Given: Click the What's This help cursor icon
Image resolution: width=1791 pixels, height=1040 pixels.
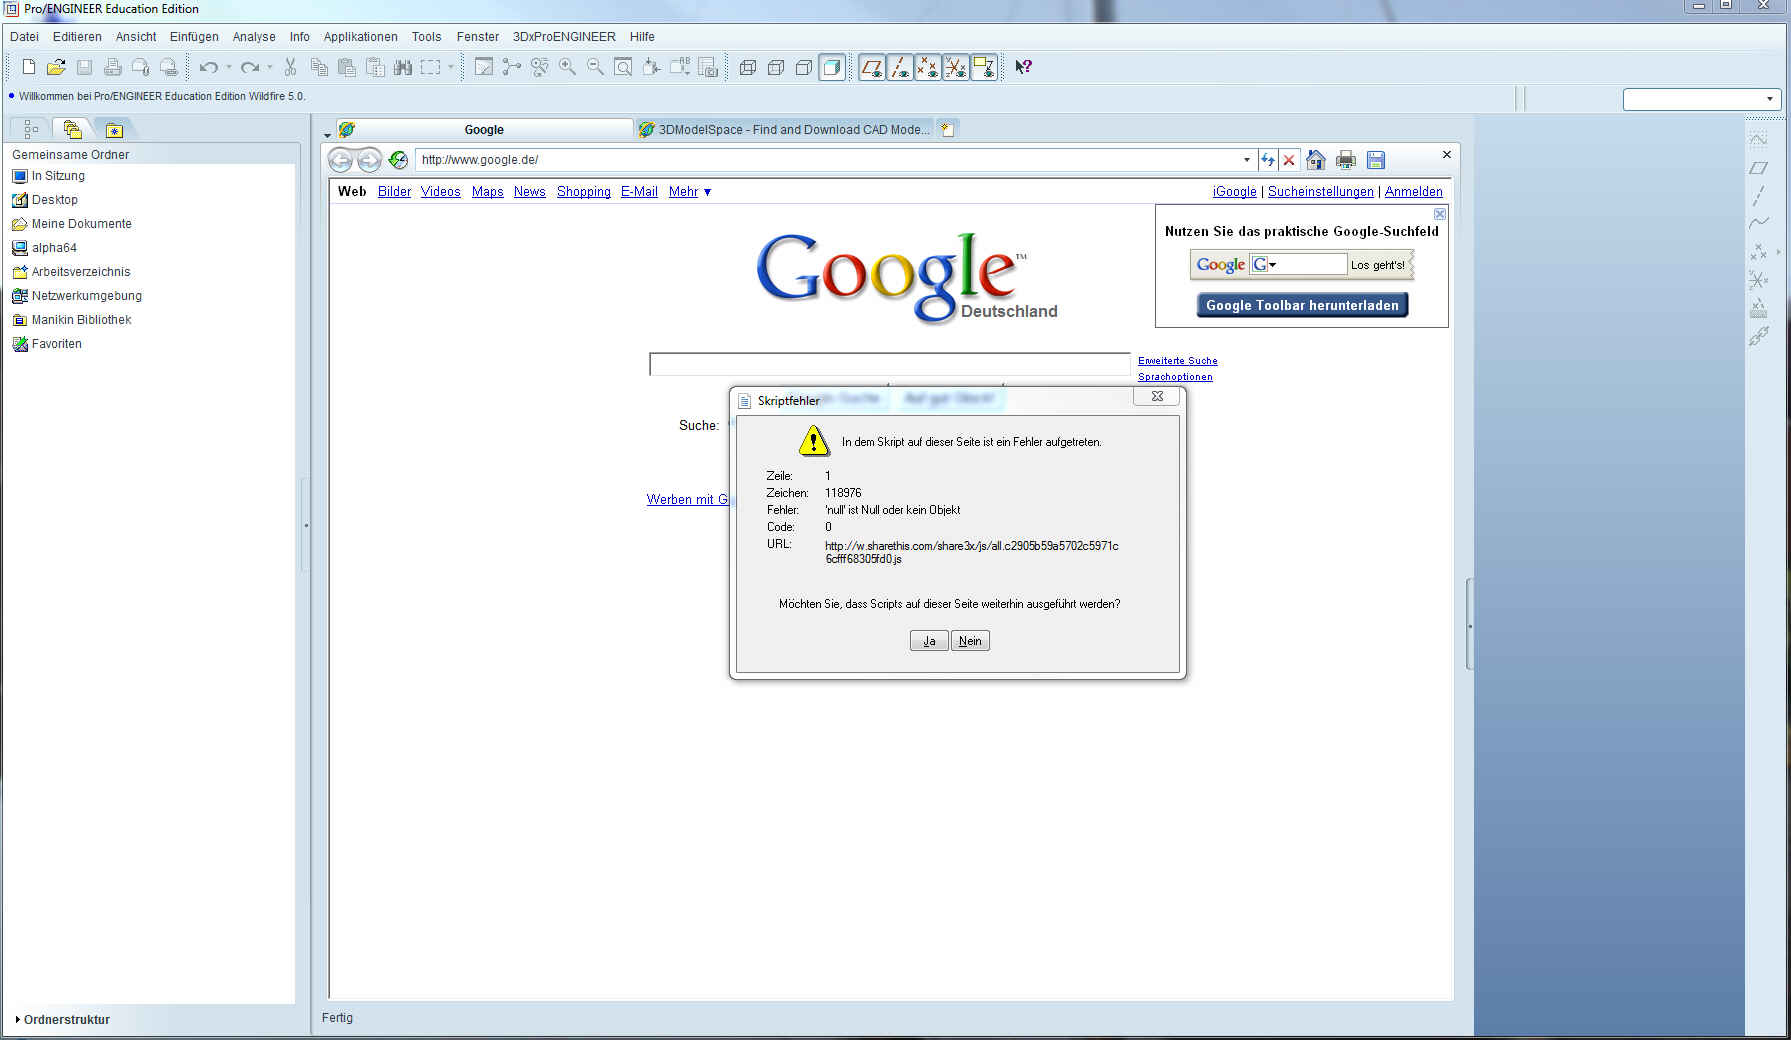Looking at the screenshot, I should (x=1023, y=67).
